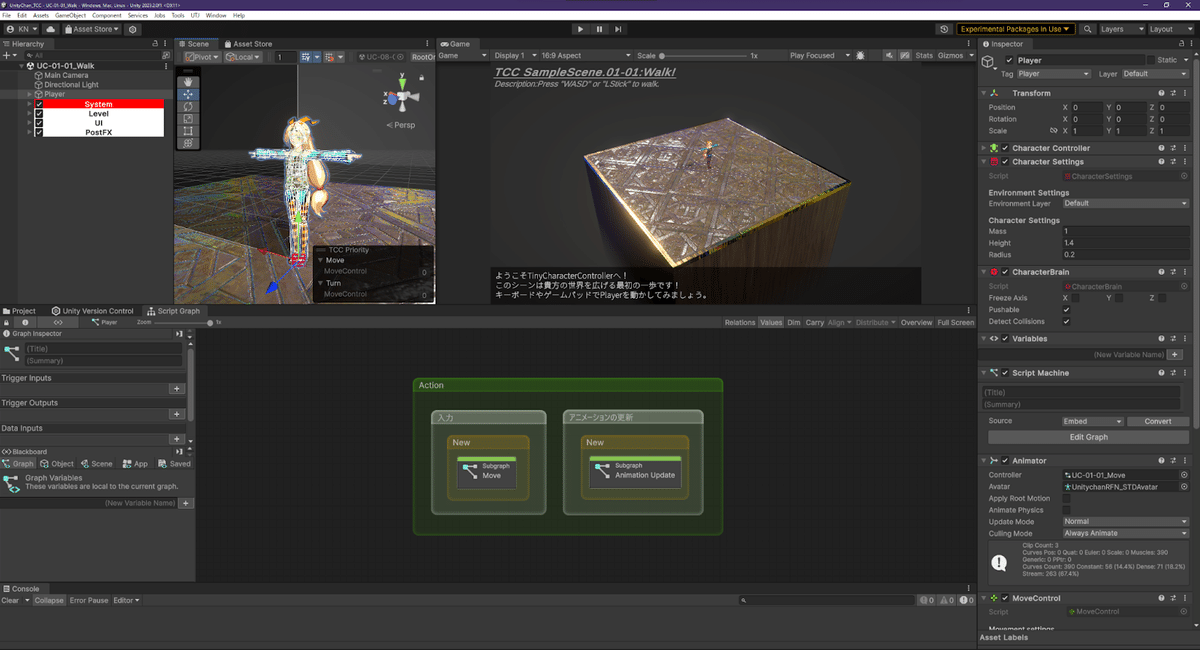
Task: Disable the Character Controller component checkbox
Action: click(x=1006, y=148)
